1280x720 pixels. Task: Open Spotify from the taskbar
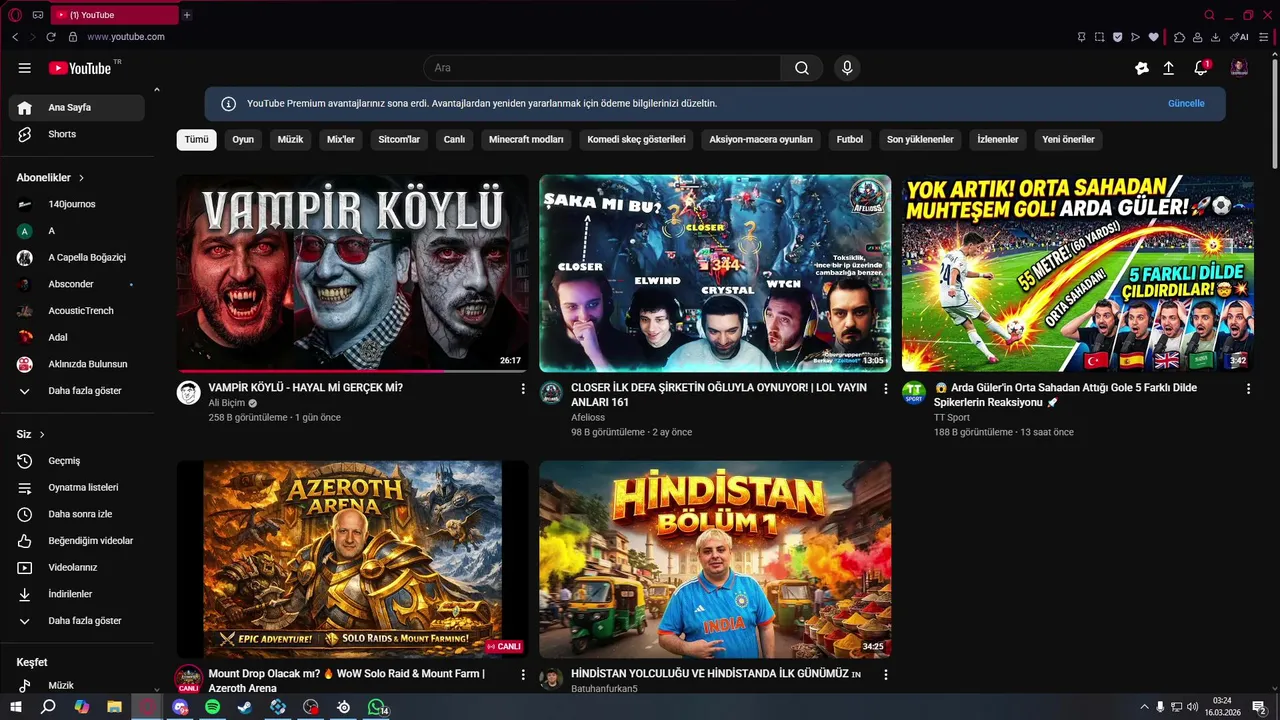[x=212, y=707]
